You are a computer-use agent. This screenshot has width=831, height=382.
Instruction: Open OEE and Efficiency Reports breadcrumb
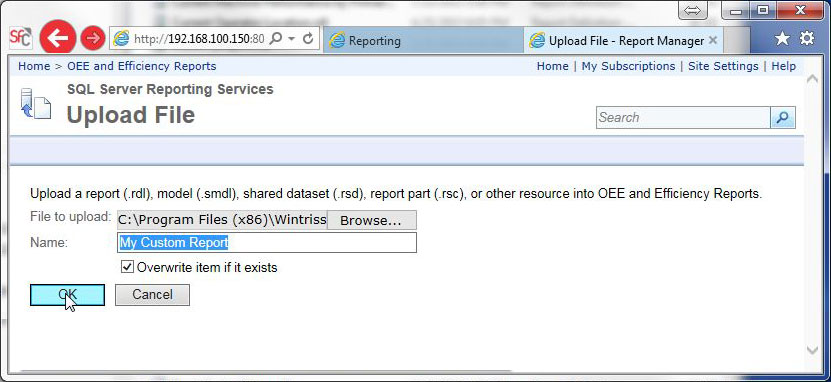pyautogui.click(x=142, y=66)
